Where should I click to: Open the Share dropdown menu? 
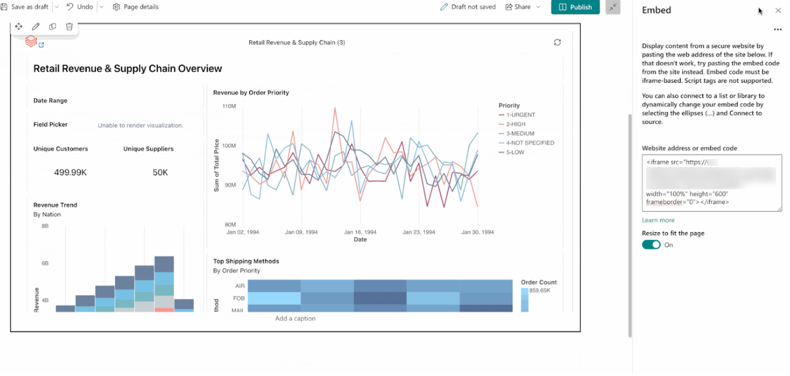click(522, 7)
